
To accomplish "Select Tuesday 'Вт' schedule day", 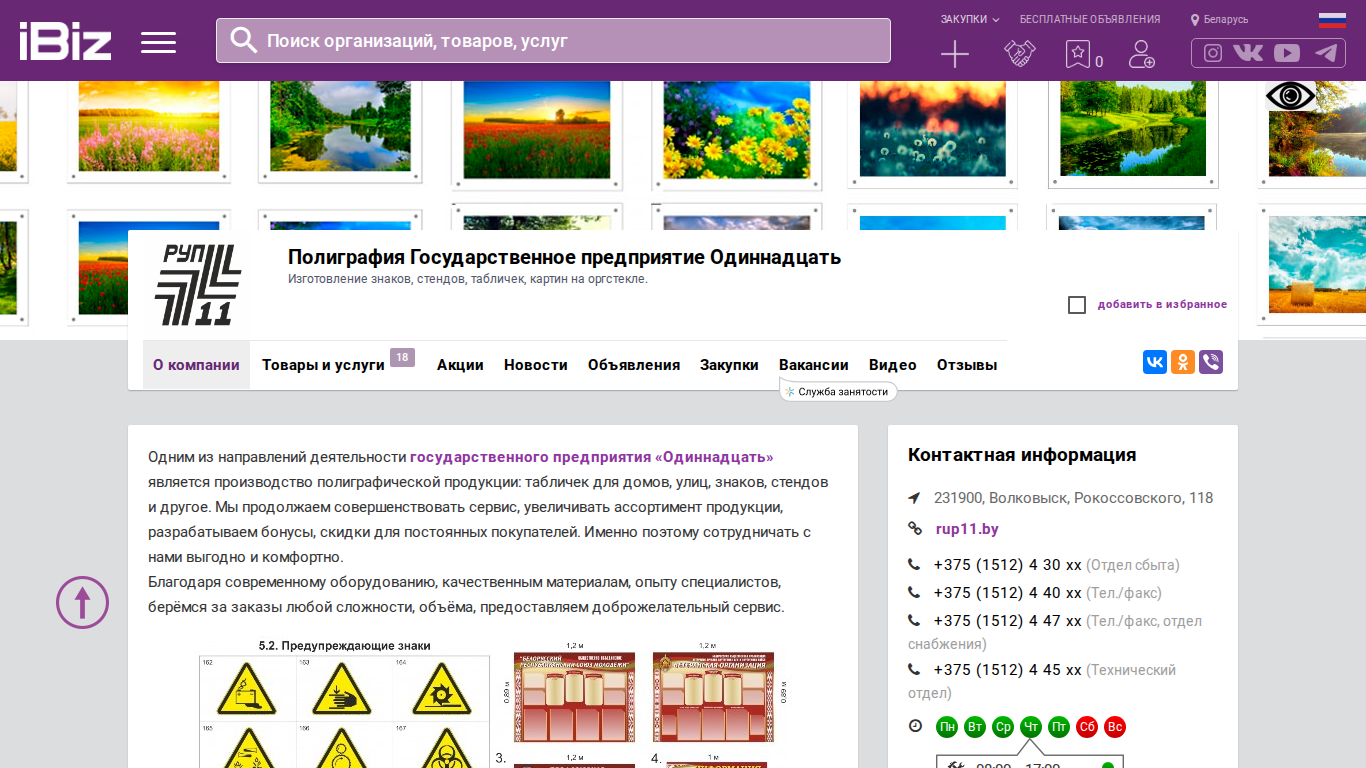I will tap(975, 727).
